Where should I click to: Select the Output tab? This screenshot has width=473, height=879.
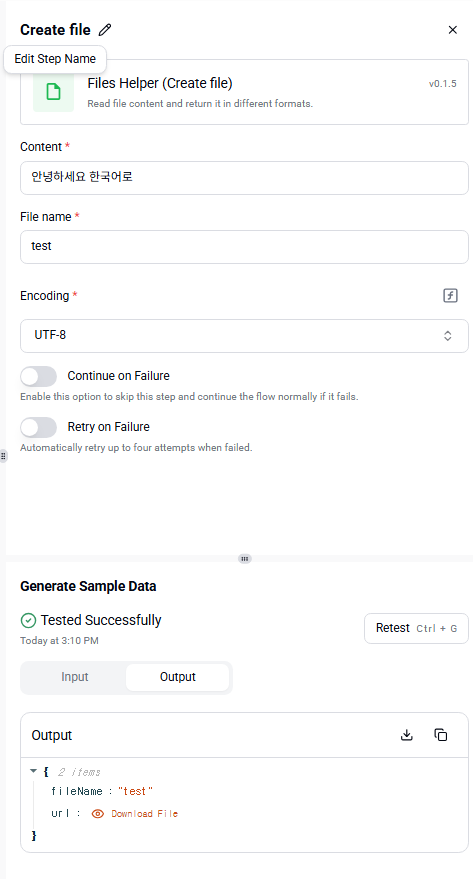pyautogui.click(x=178, y=677)
